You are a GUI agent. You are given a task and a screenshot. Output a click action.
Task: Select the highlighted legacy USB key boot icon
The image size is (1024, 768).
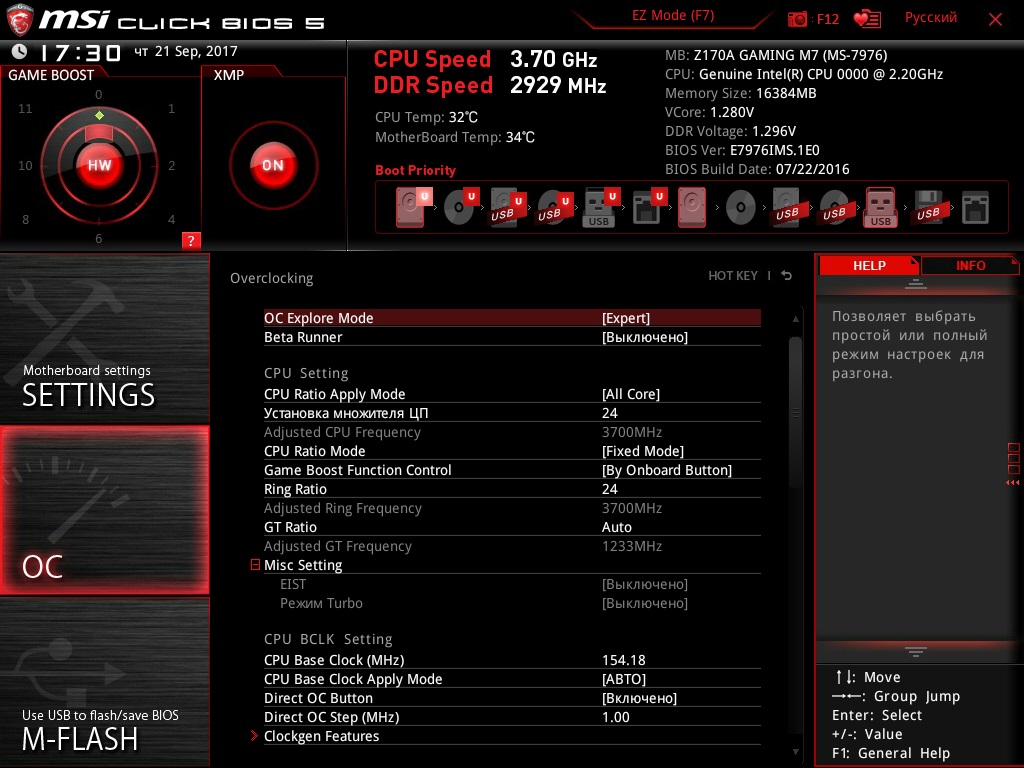(x=881, y=207)
